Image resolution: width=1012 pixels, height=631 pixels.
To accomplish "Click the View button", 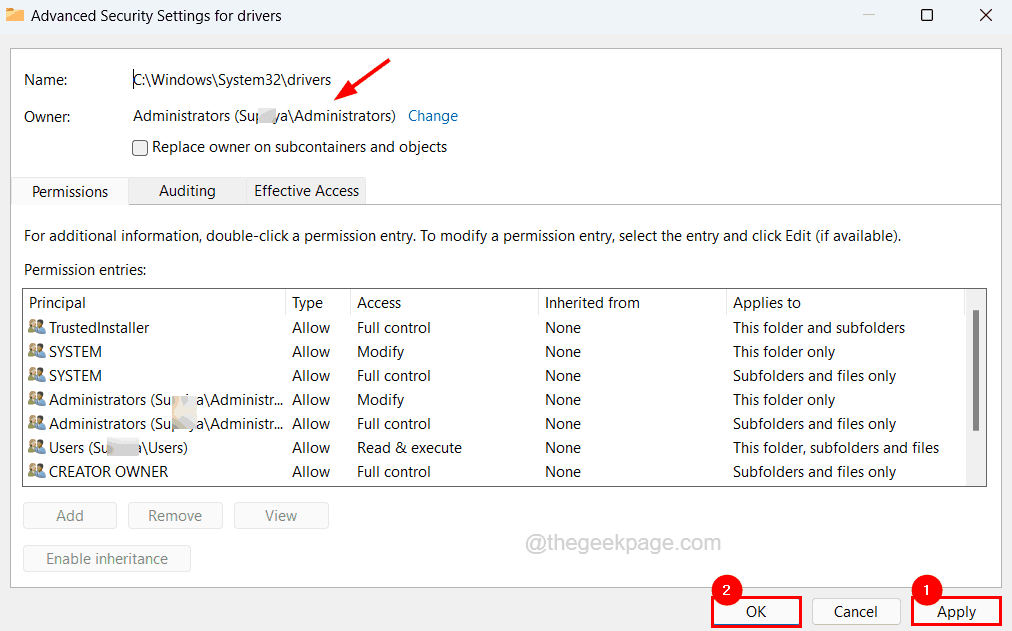I will click(280, 515).
